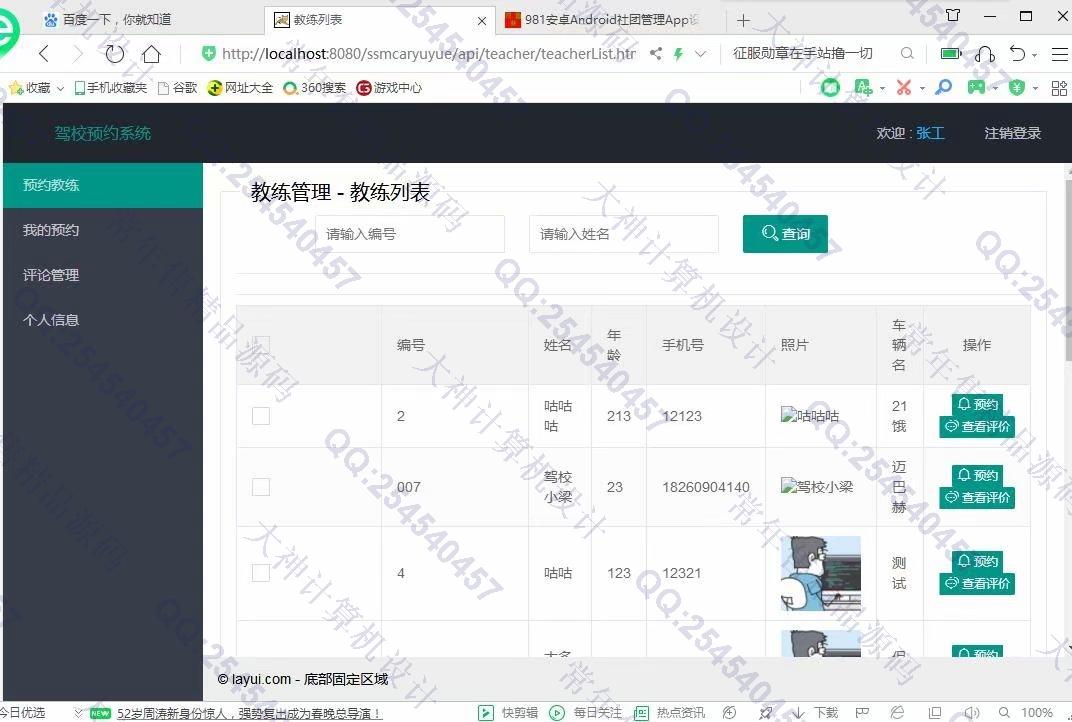Click the green gamepad icon

(976, 87)
